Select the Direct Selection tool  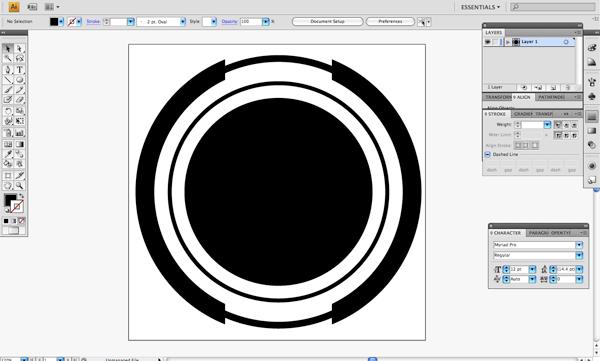pos(20,49)
